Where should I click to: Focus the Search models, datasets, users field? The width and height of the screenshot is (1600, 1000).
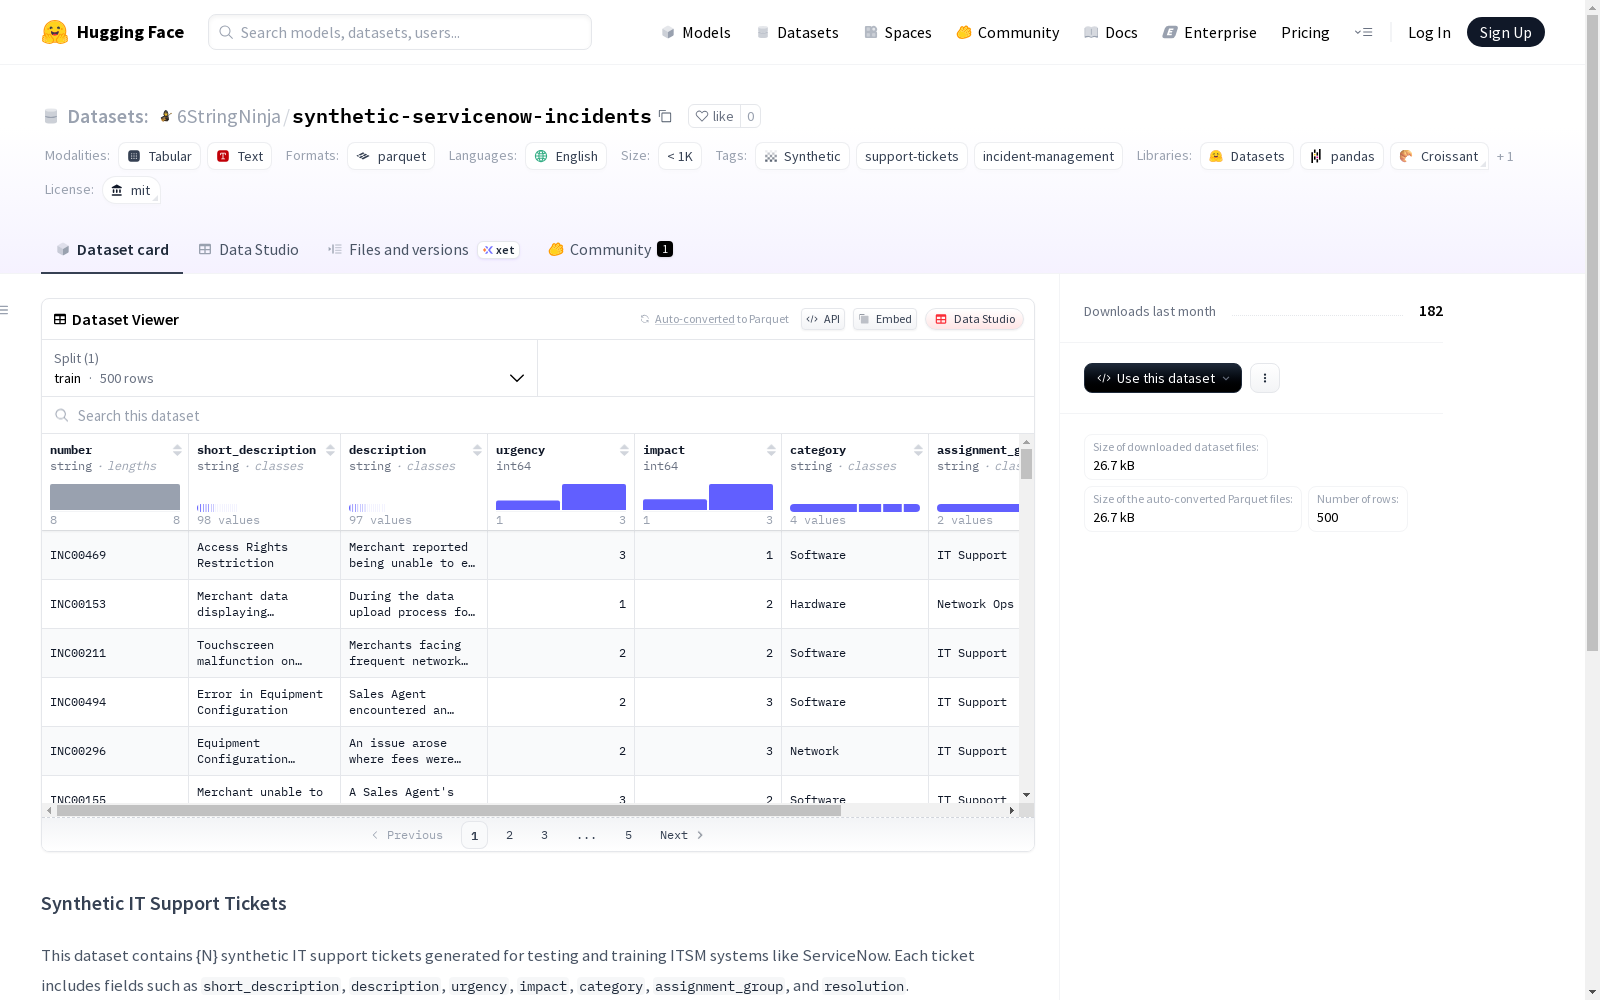click(400, 32)
